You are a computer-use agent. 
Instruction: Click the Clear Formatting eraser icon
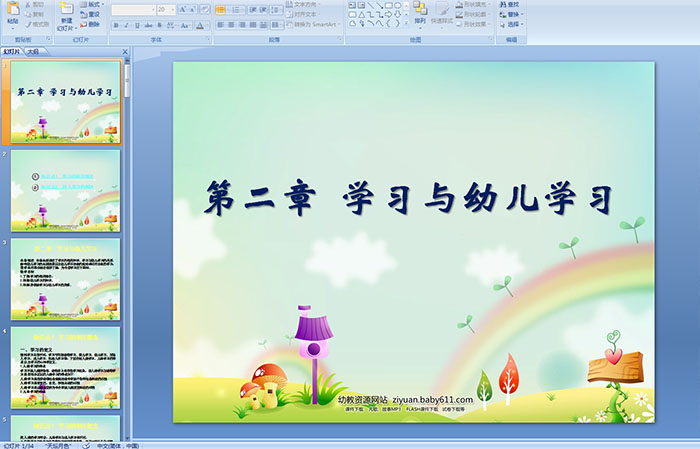[205, 9]
